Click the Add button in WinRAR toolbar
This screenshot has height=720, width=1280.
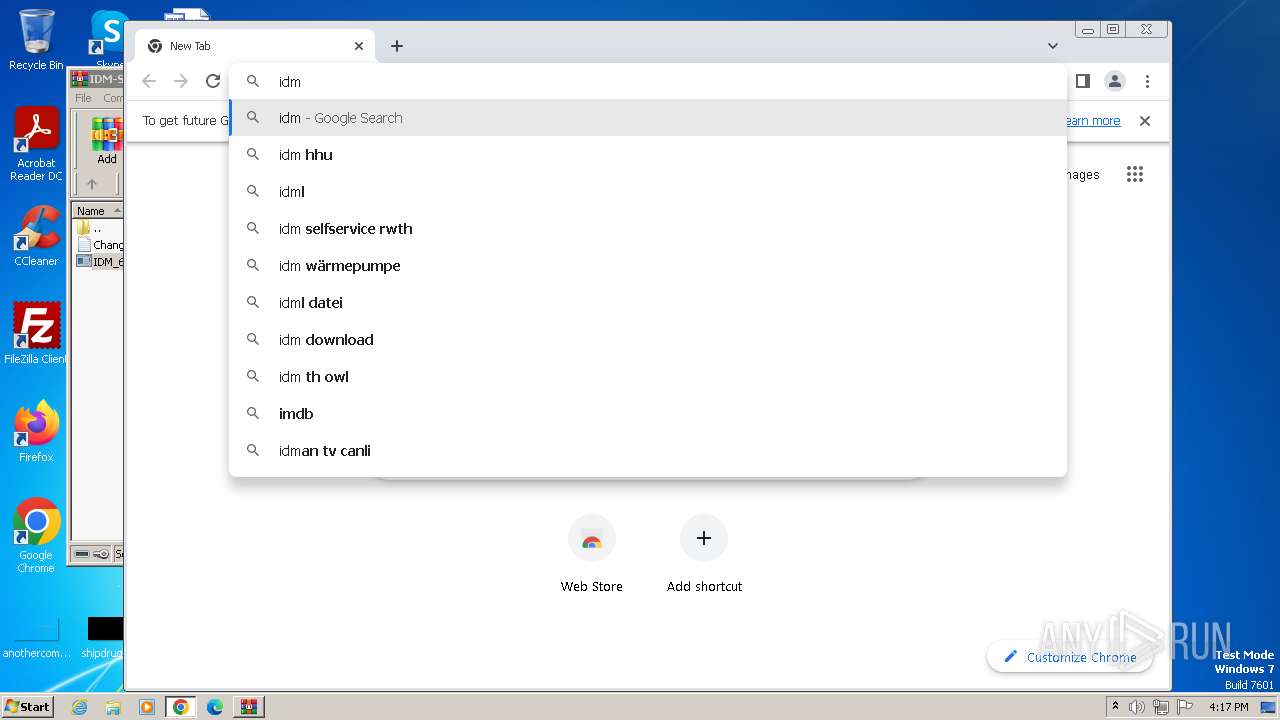coord(106,141)
